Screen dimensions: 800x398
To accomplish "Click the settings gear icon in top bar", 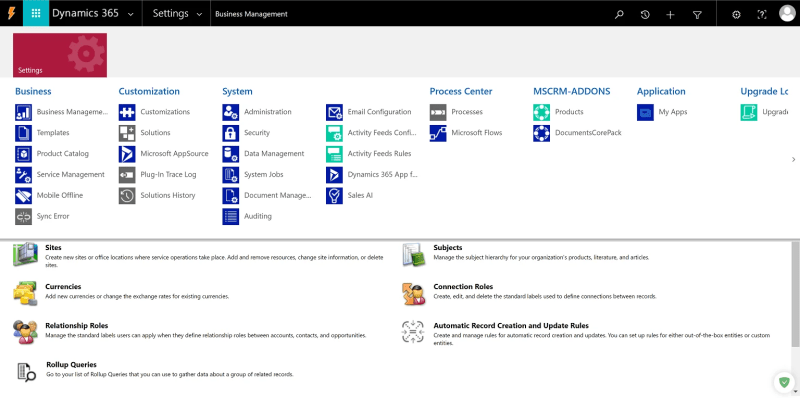I will pyautogui.click(x=736, y=14).
